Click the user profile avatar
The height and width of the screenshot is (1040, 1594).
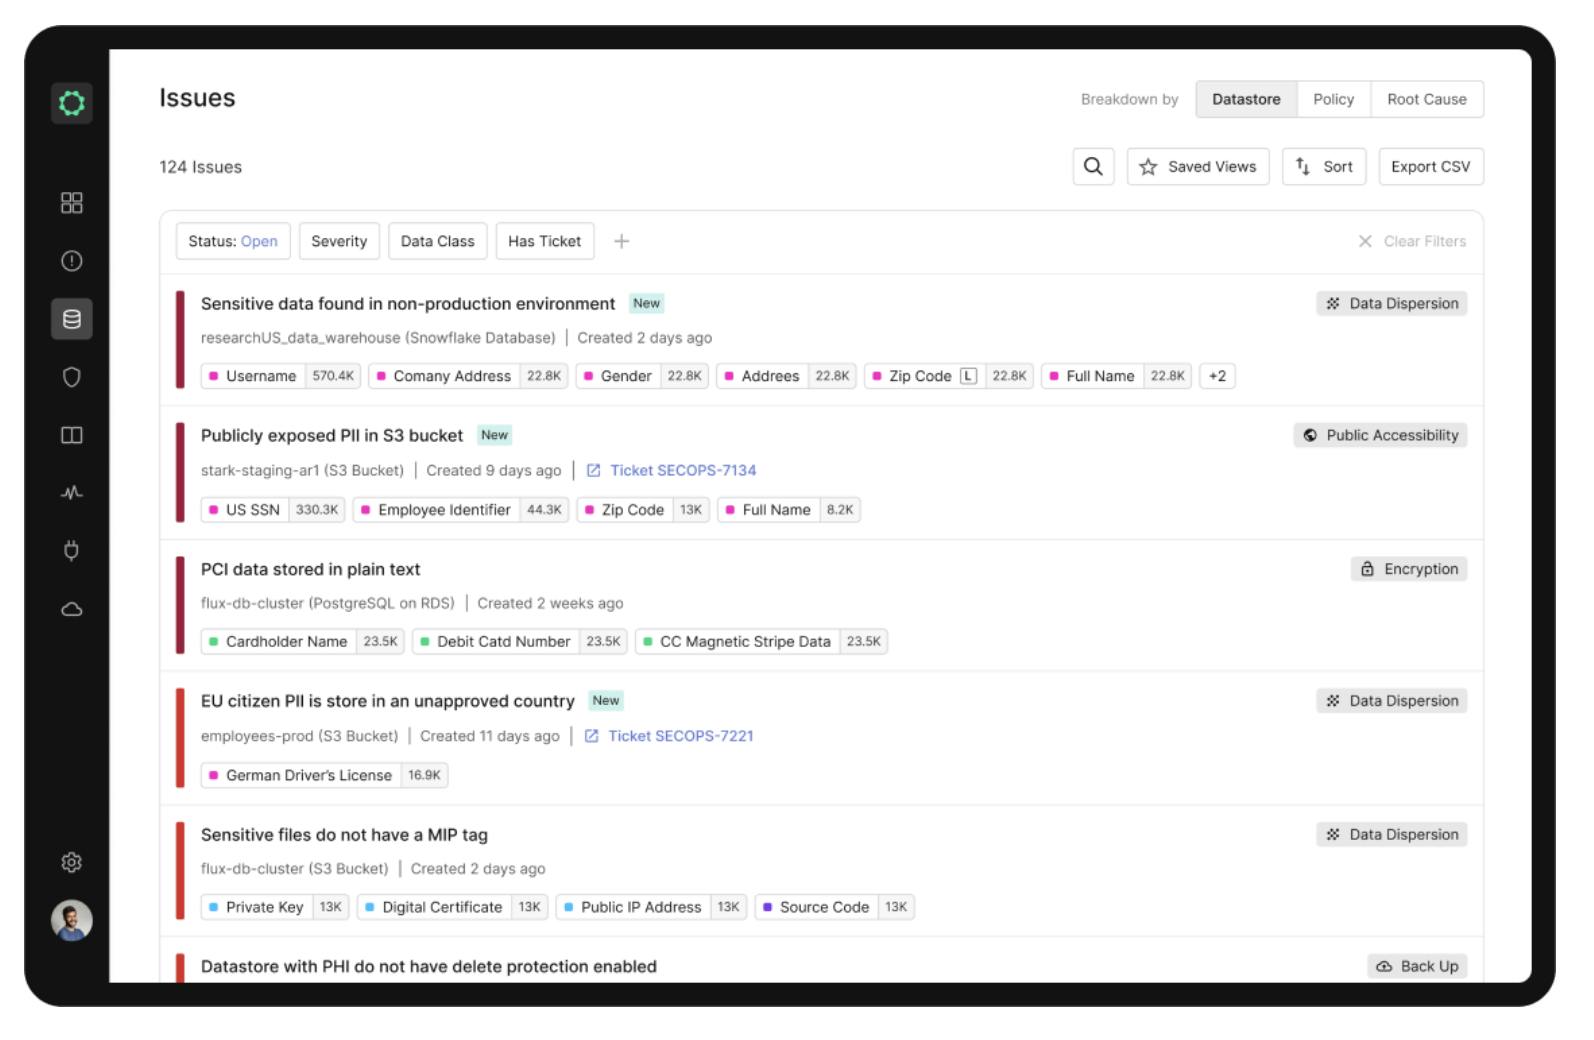tap(72, 921)
